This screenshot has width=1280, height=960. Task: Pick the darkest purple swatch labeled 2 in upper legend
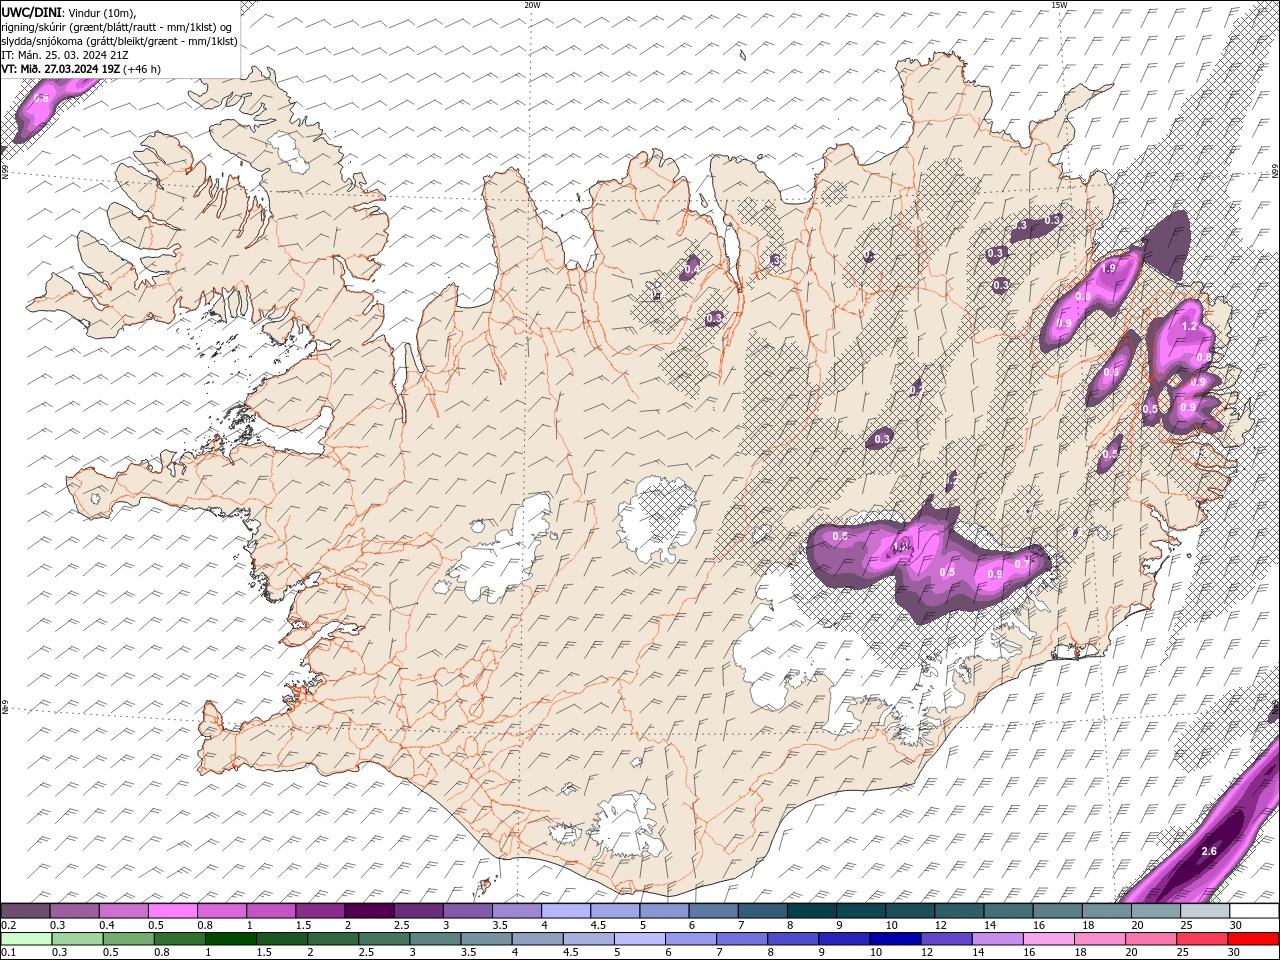pyautogui.click(x=369, y=911)
